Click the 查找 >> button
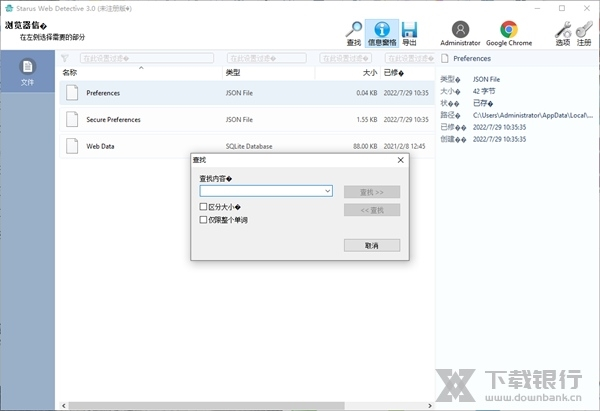Viewport: 600px width, 411px height. [x=372, y=192]
